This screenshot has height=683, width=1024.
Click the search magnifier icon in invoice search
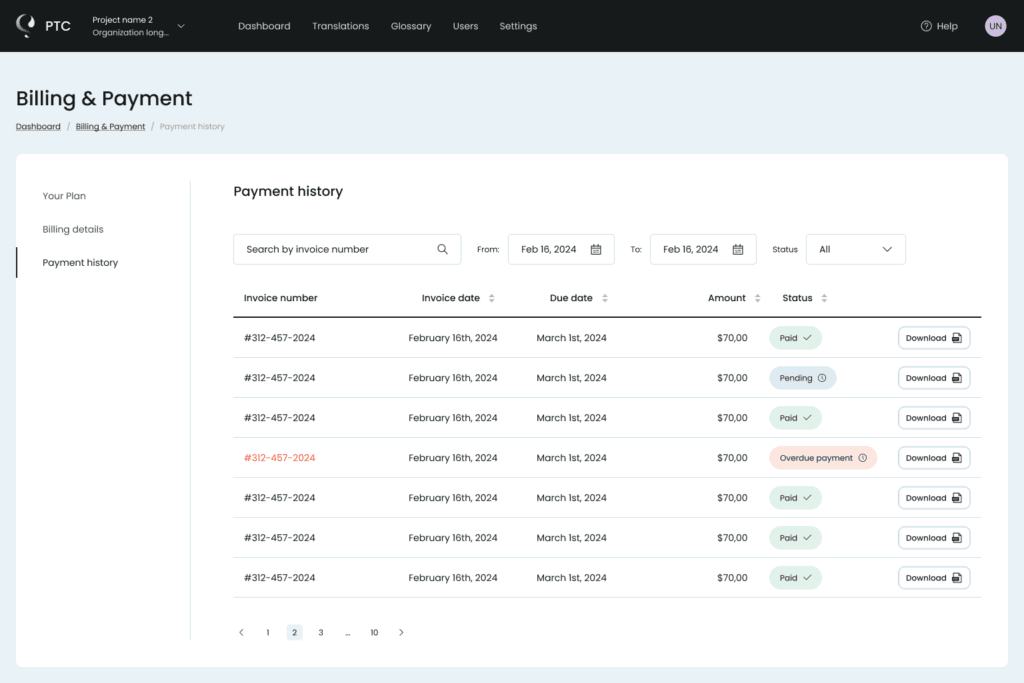[442, 249]
